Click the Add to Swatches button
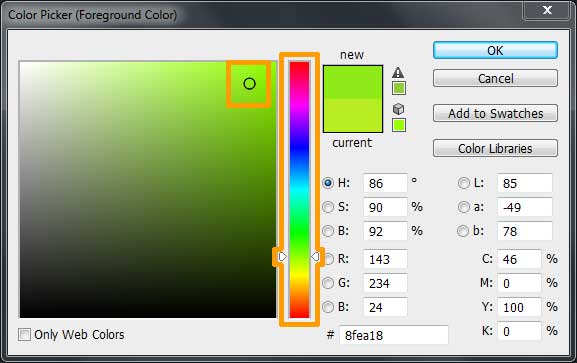This screenshot has width=577, height=363. (x=495, y=113)
